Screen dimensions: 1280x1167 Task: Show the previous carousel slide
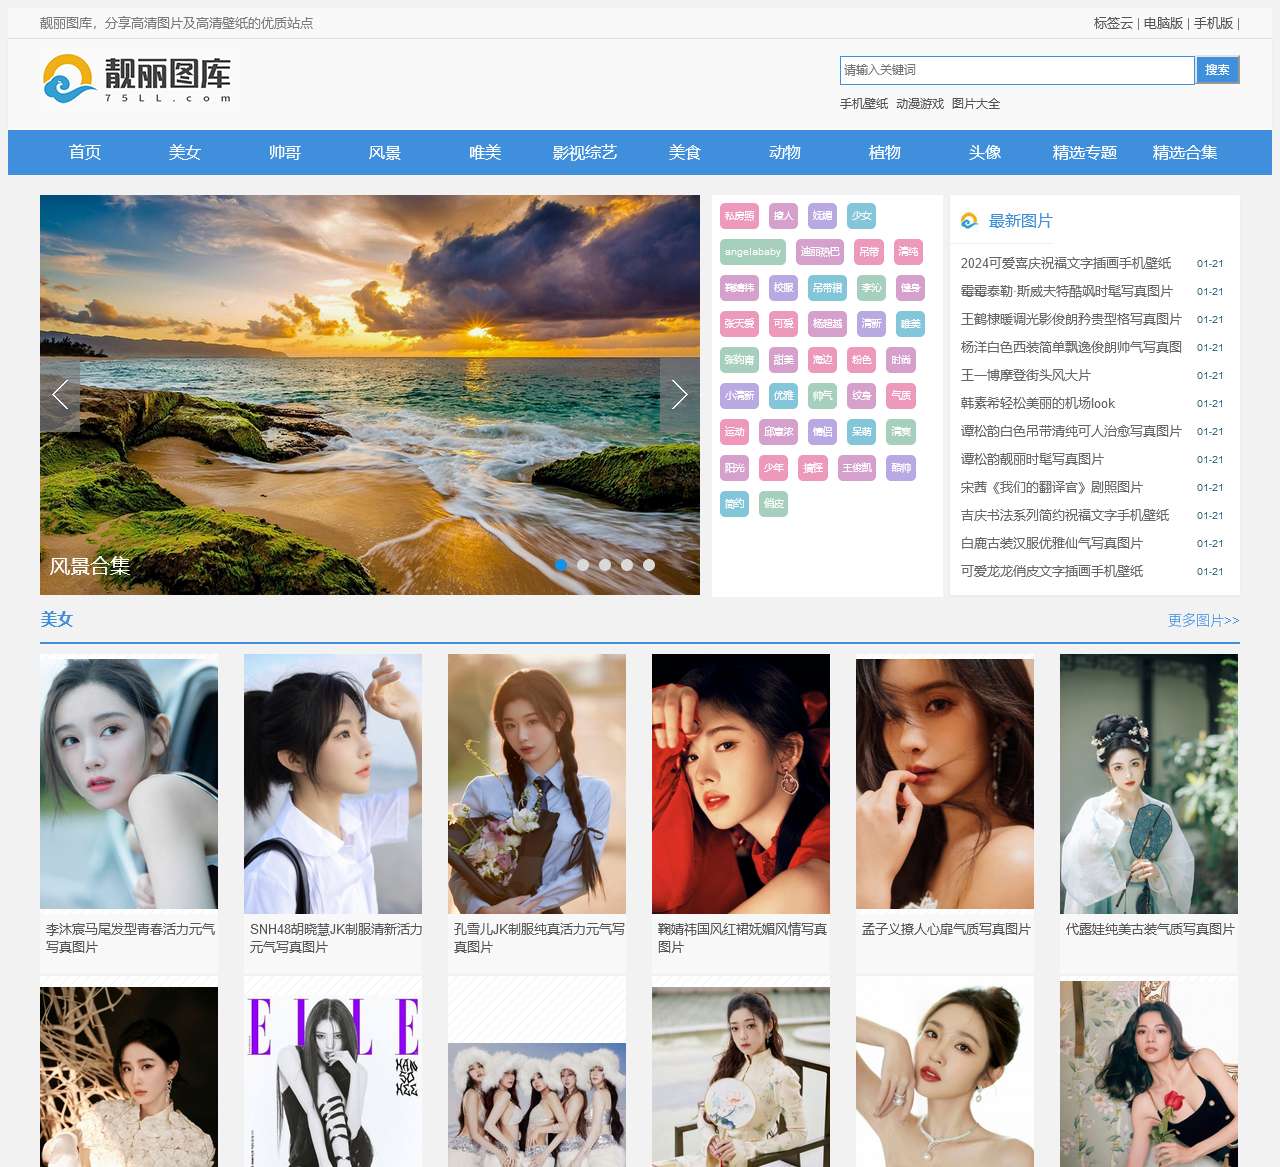click(60, 395)
